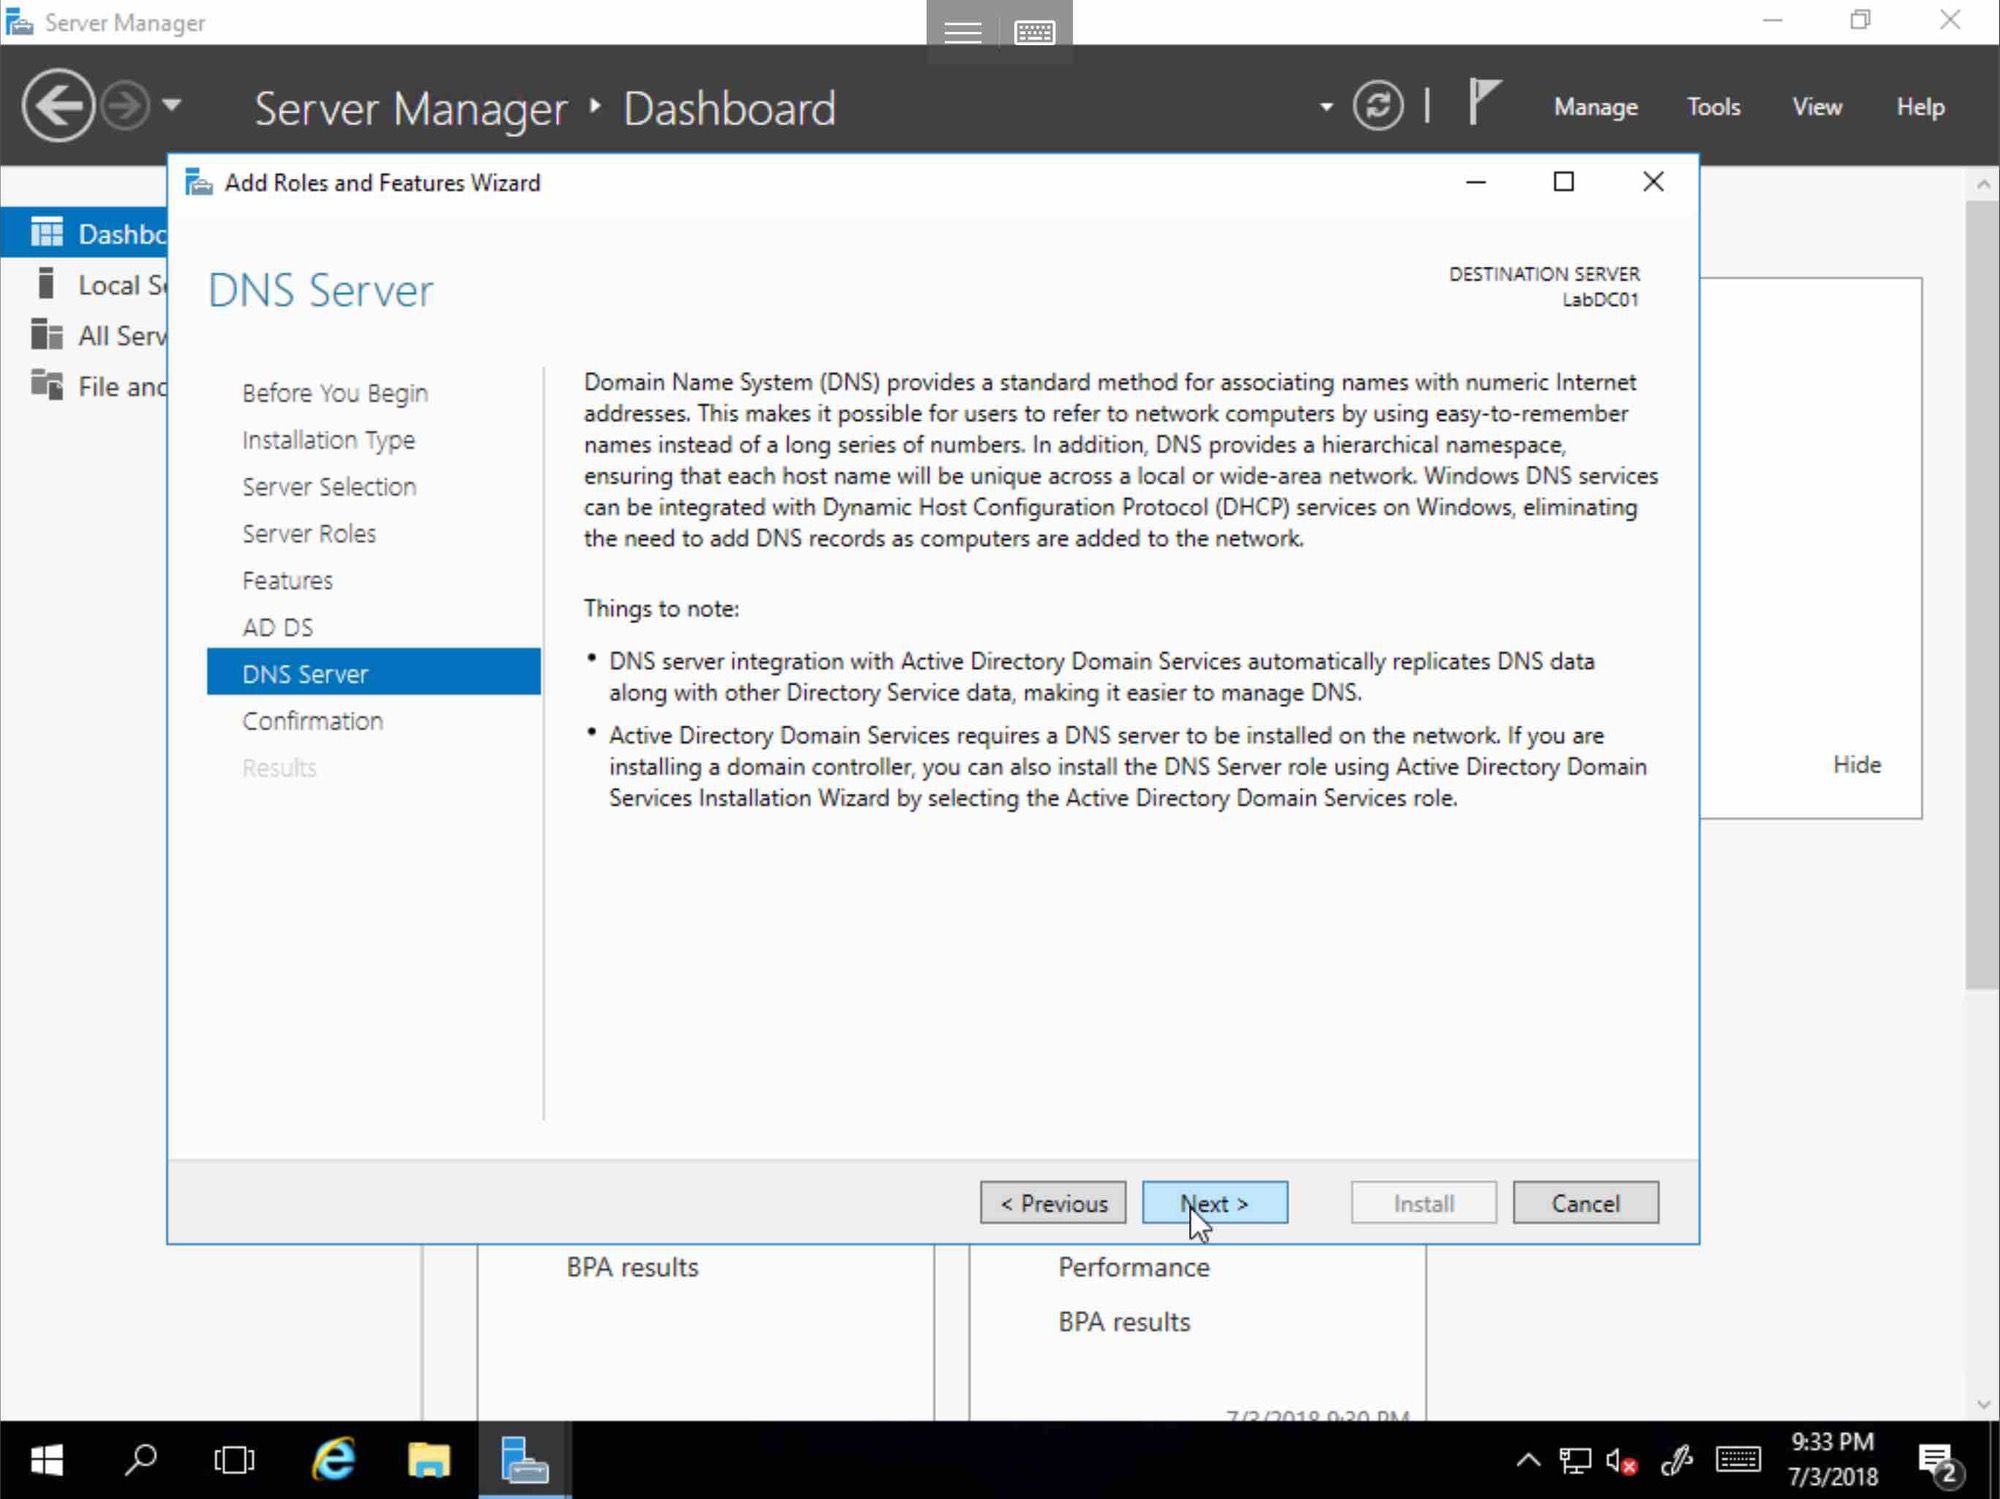Click Hide link in welcome tile
This screenshot has width=2000, height=1499.
pyautogui.click(x=1856, y=765)
